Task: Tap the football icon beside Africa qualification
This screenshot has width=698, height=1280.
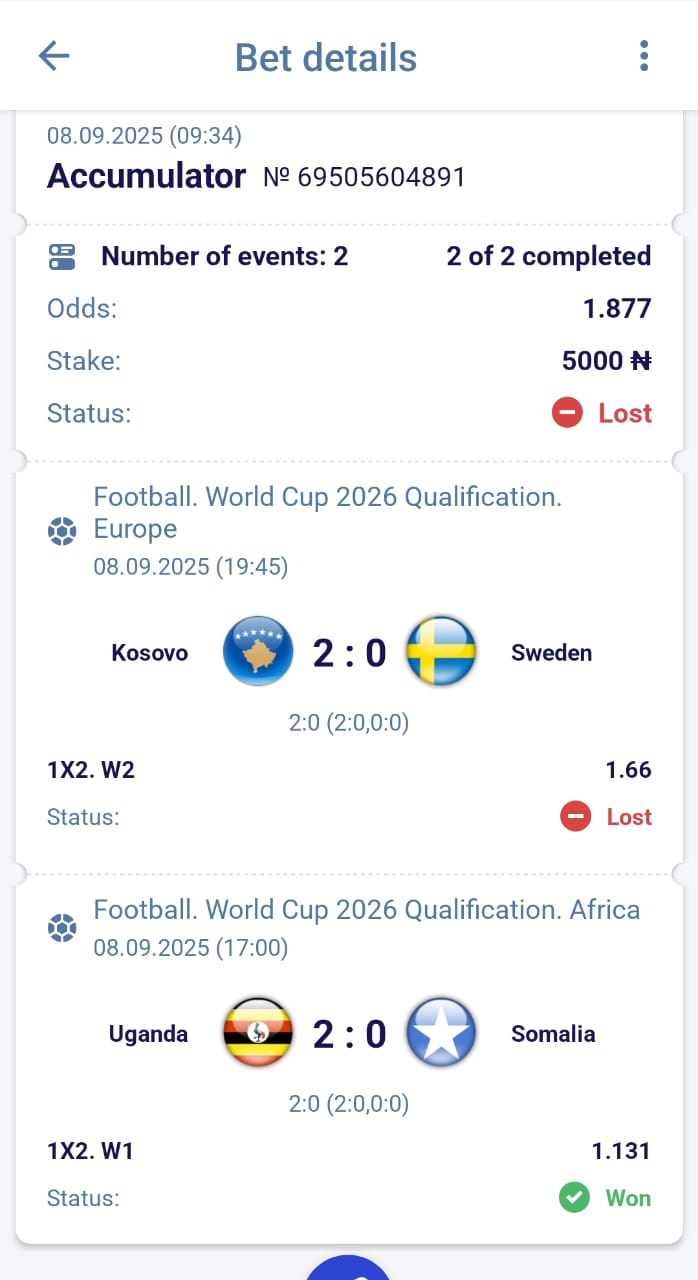Action: click(x=62, y=929)
